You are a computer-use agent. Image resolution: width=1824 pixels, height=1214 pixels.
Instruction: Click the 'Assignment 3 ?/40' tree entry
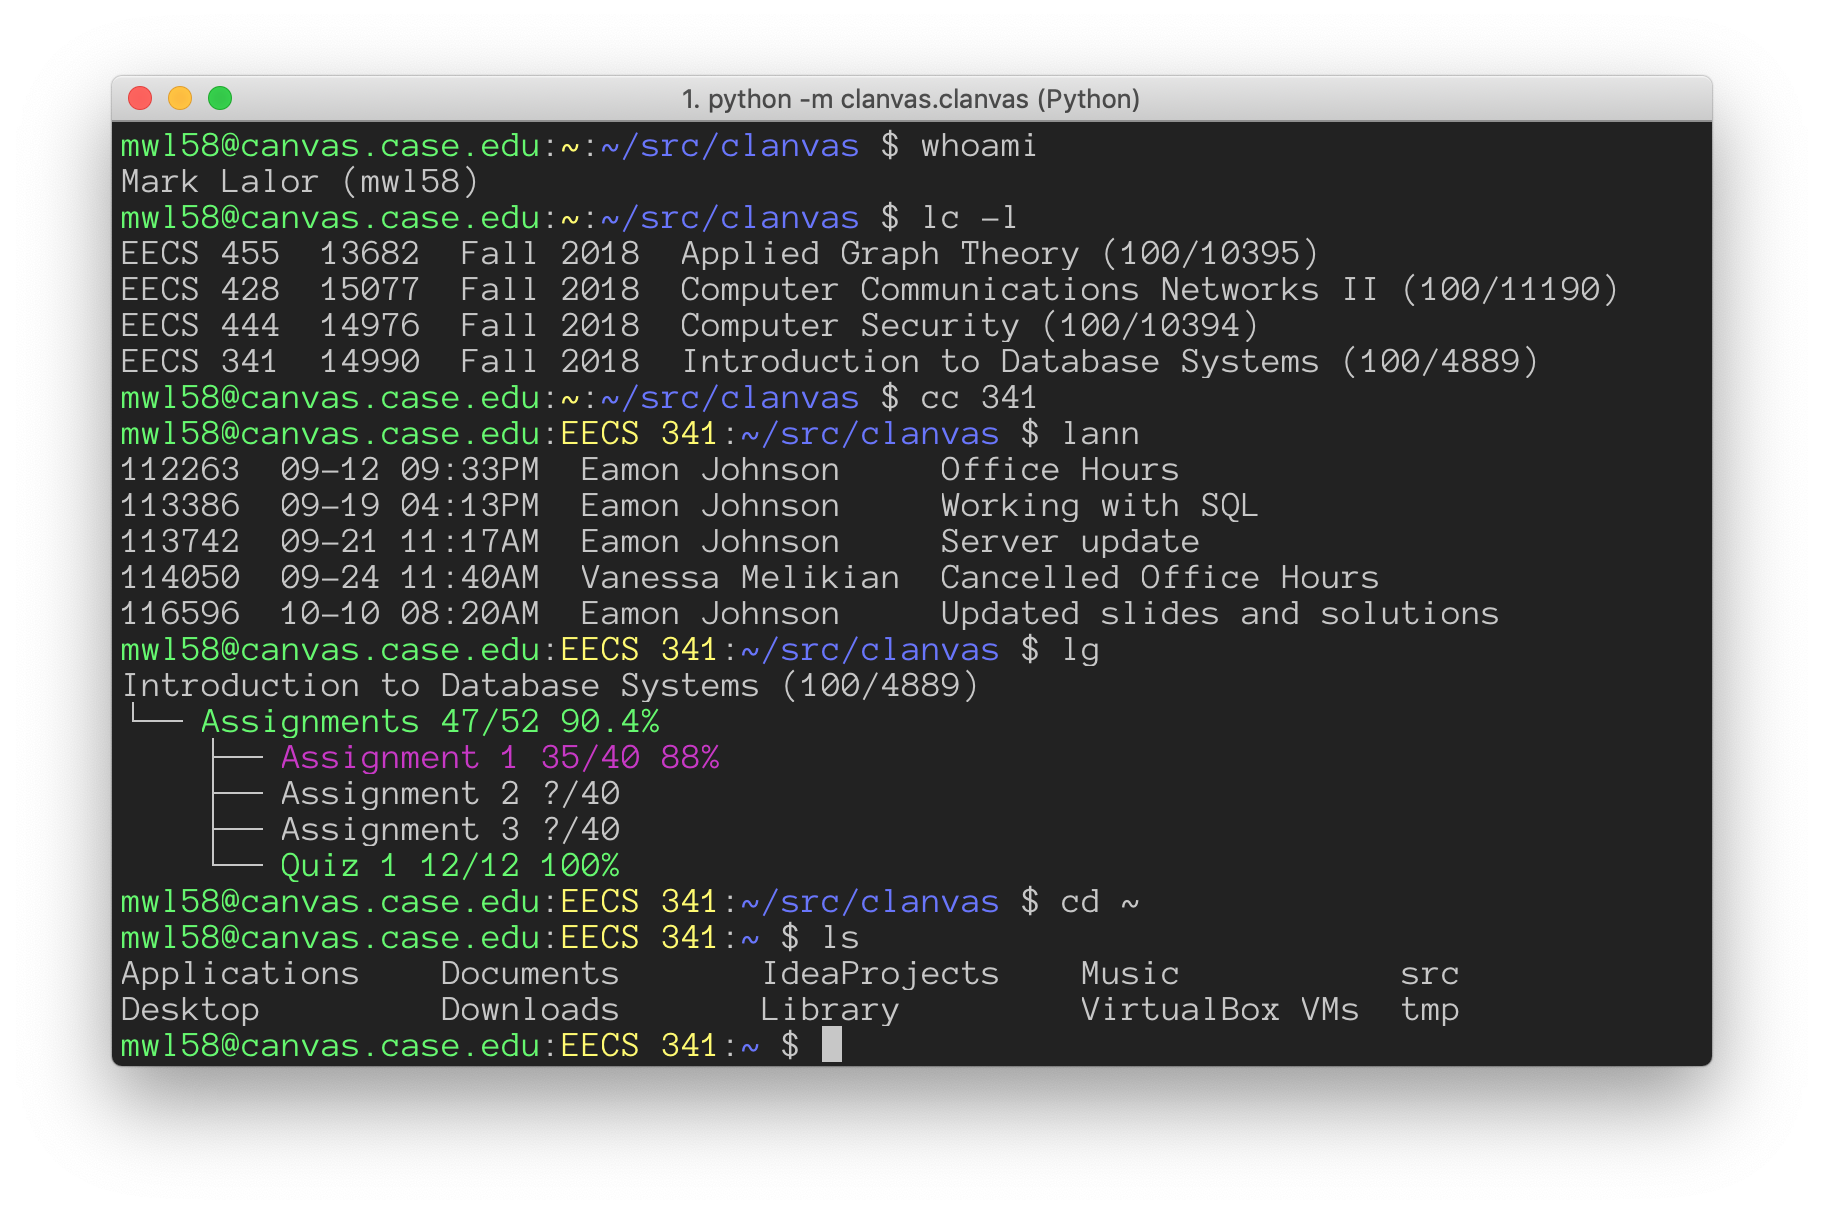click(x=450, y=830)
